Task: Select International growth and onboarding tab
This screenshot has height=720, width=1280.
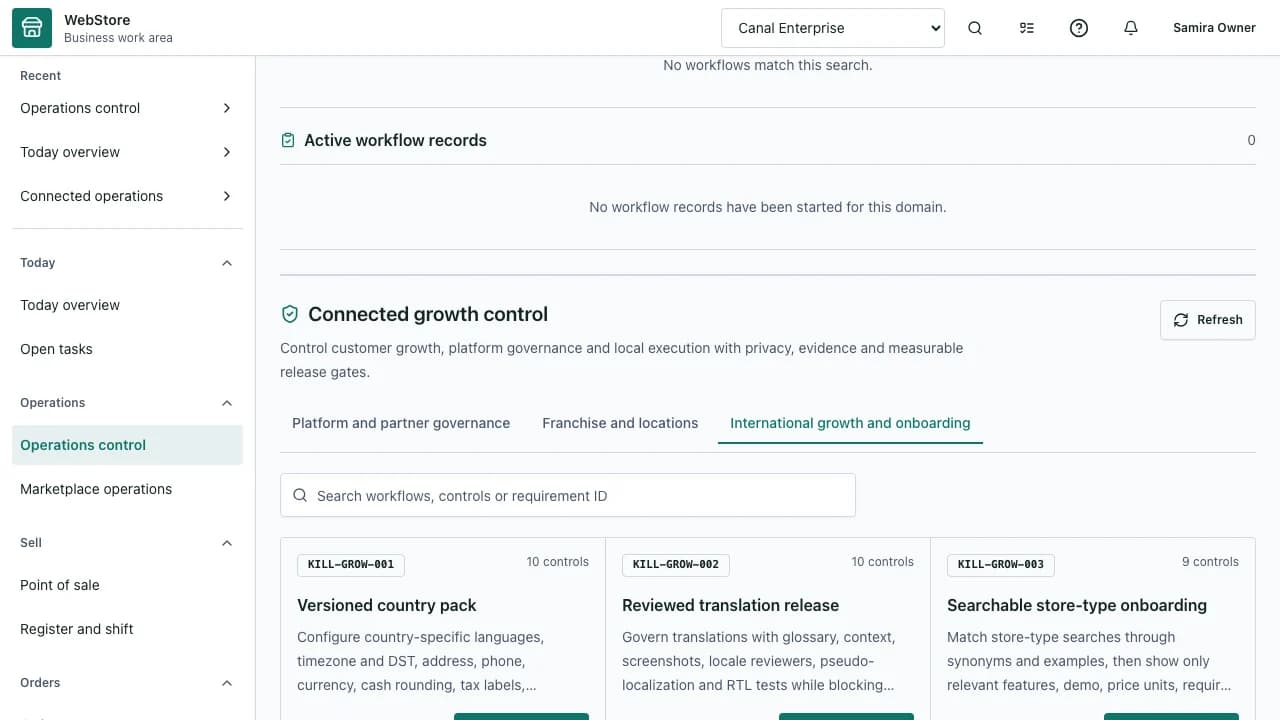Action: (850, 423)
